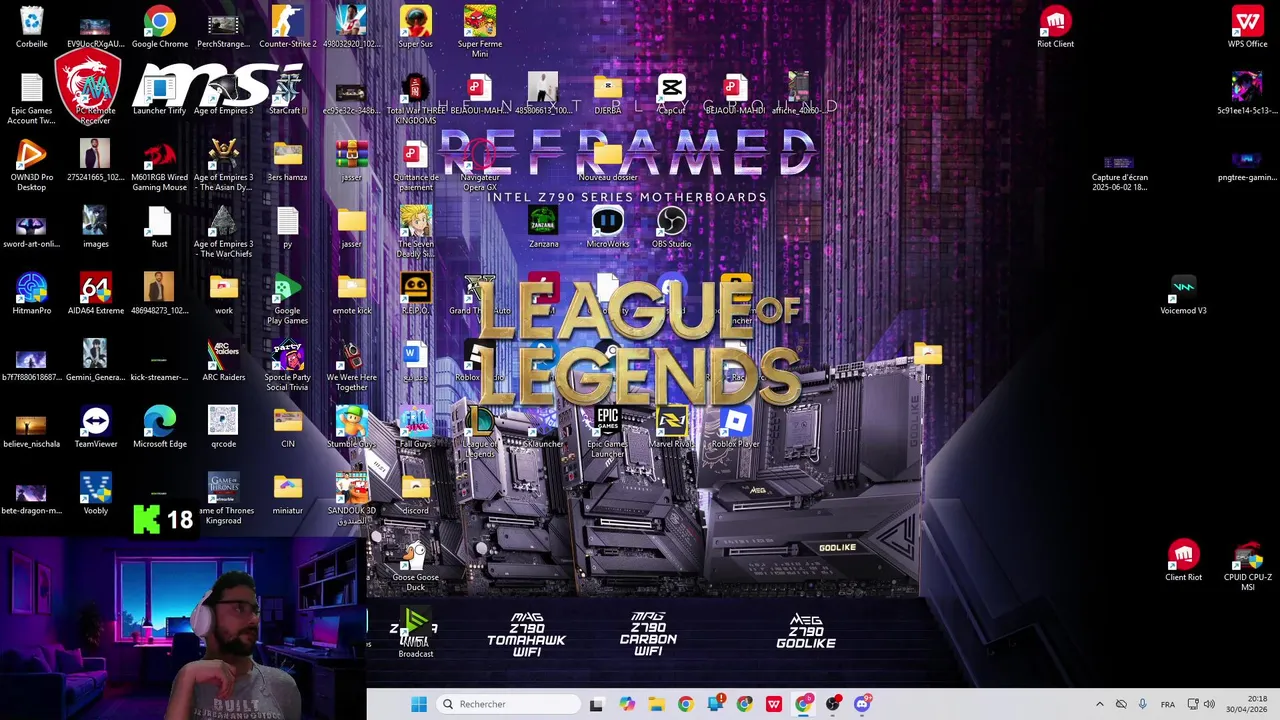Open the Sporcle Party Social Trivia icon
Screen dimensions: 1280x720
[x=288, y=366]
